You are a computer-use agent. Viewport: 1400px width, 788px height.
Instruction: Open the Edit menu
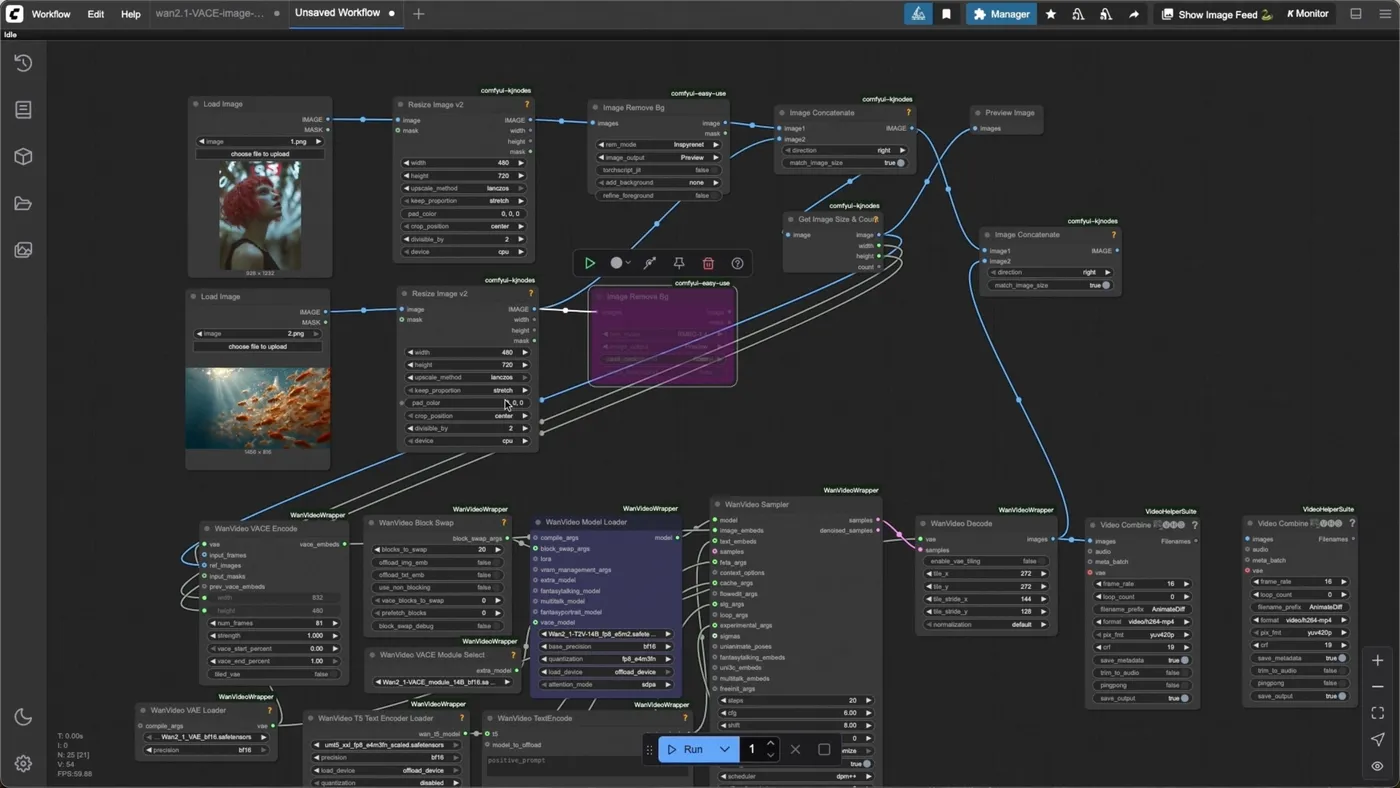coord(95,14)
